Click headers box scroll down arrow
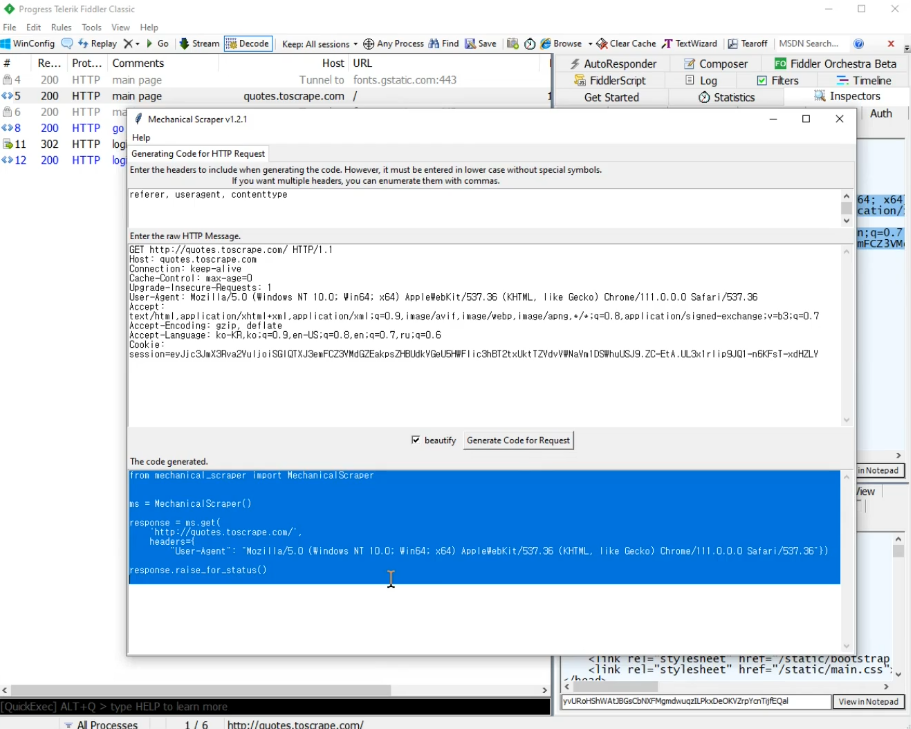911x729 pixels. [847, 221]
